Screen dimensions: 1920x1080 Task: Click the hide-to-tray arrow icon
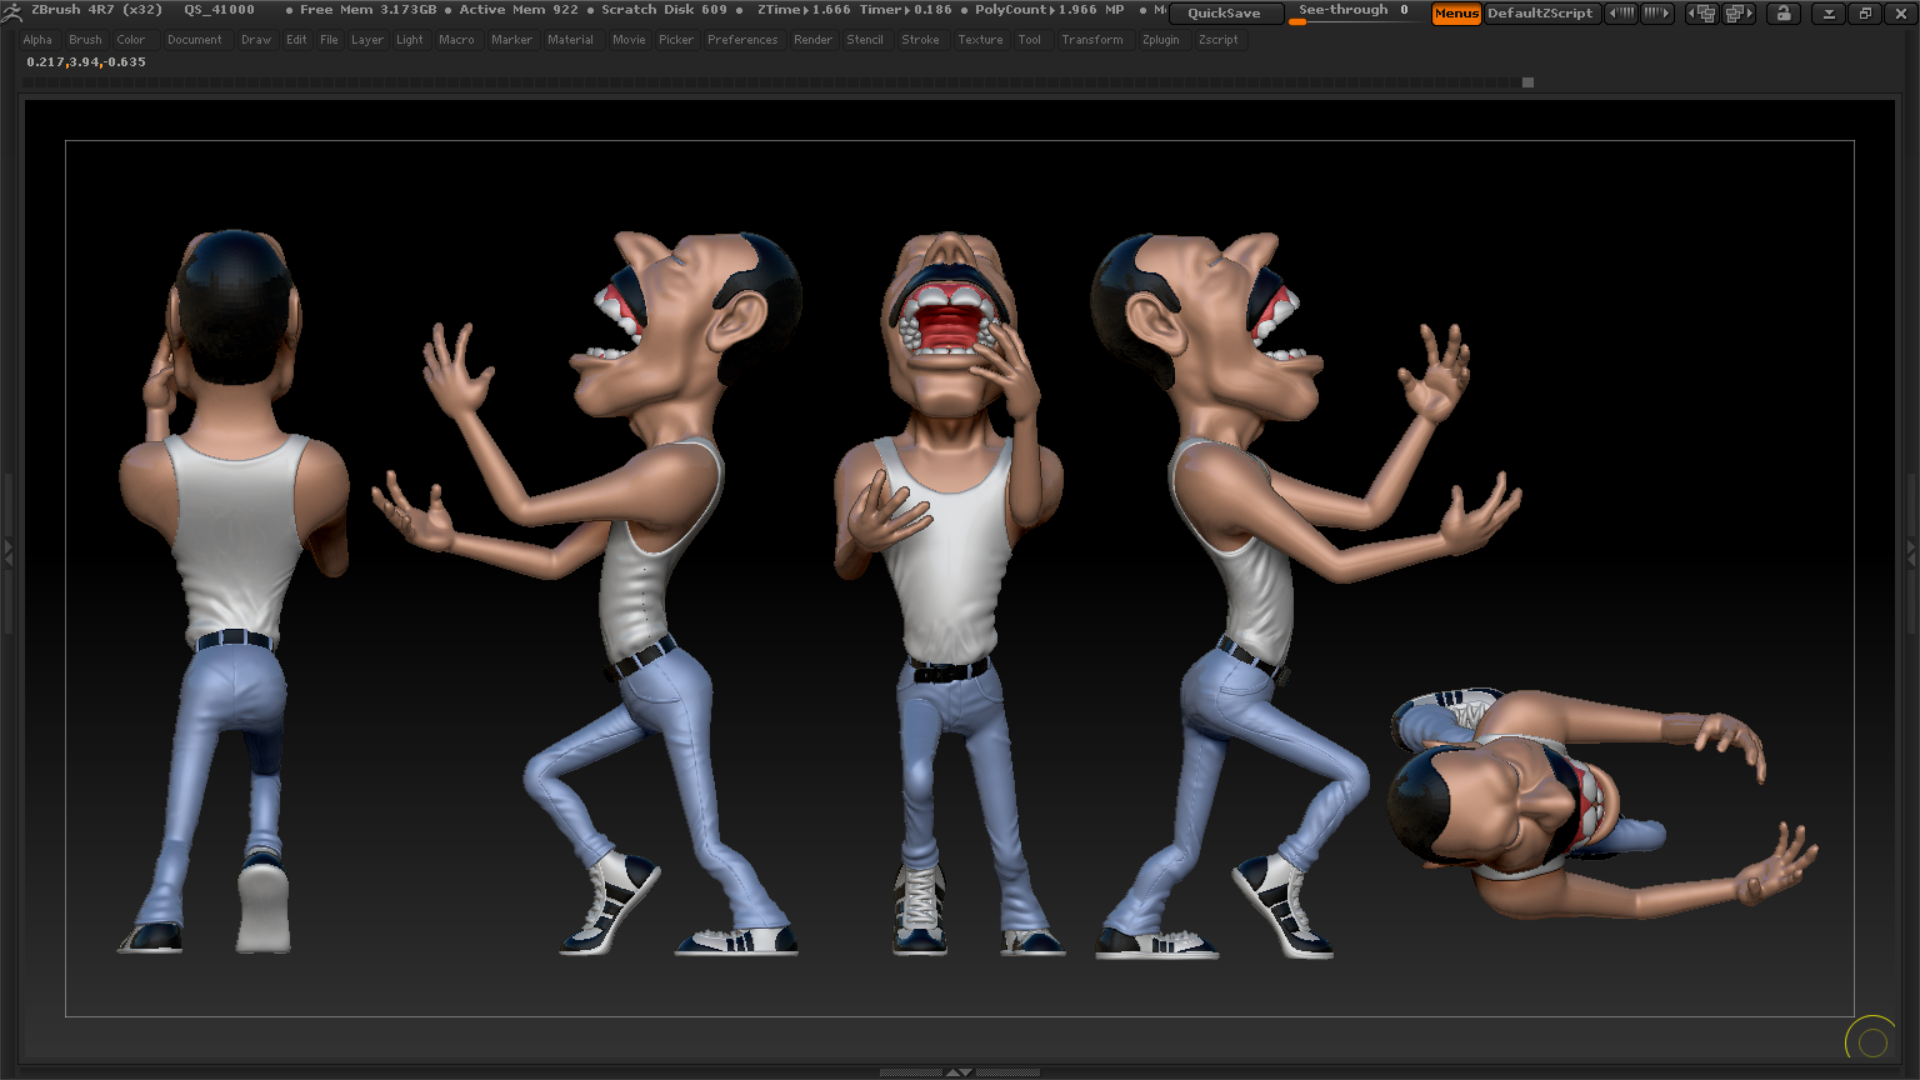tap(1828, 13)
